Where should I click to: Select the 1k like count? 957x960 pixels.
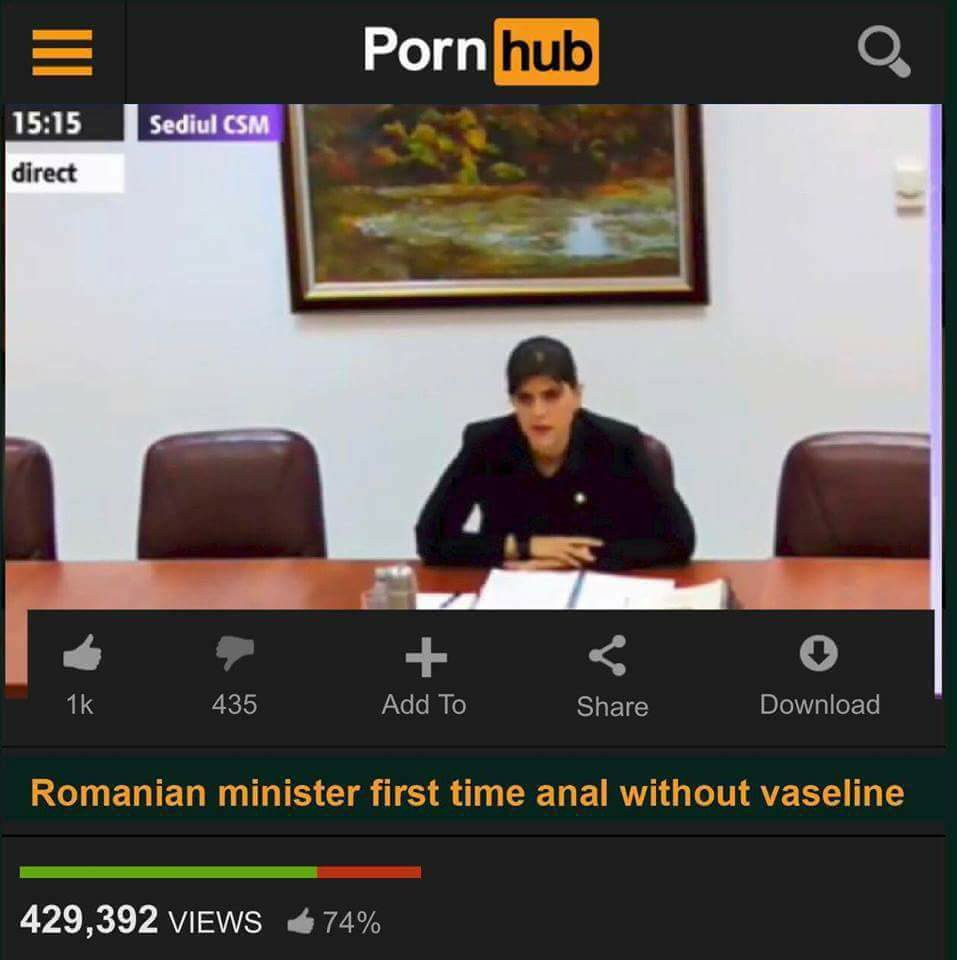click(x=80, y=705)
